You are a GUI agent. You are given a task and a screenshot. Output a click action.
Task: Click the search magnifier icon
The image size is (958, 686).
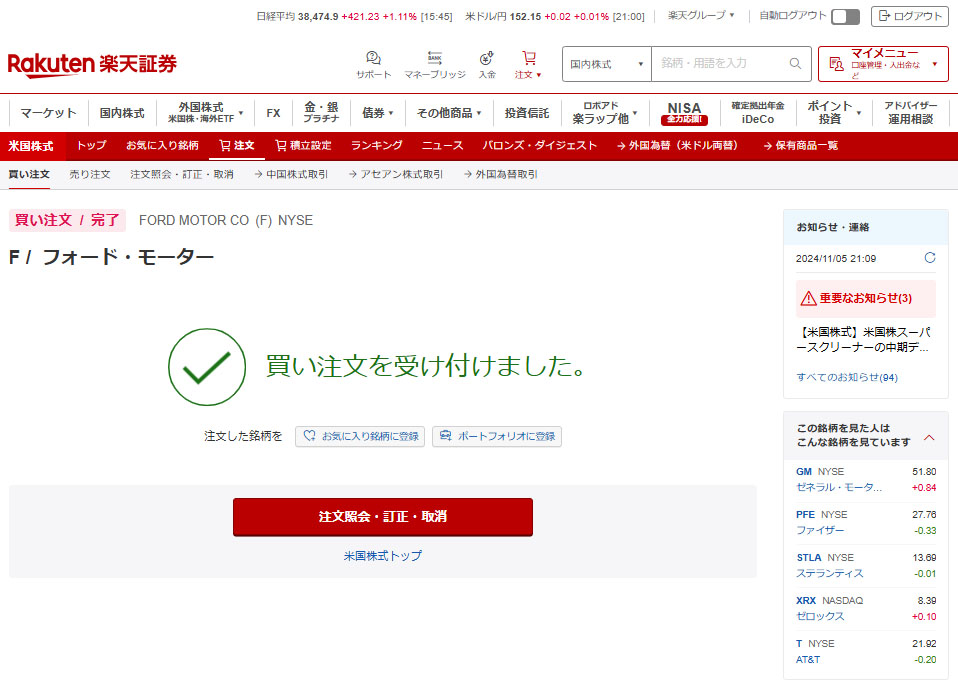795,64
